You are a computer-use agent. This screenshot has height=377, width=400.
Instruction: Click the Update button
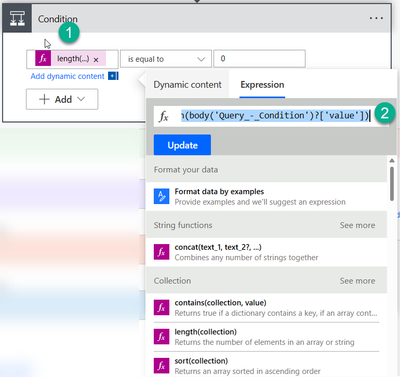[x=182, y=145]
